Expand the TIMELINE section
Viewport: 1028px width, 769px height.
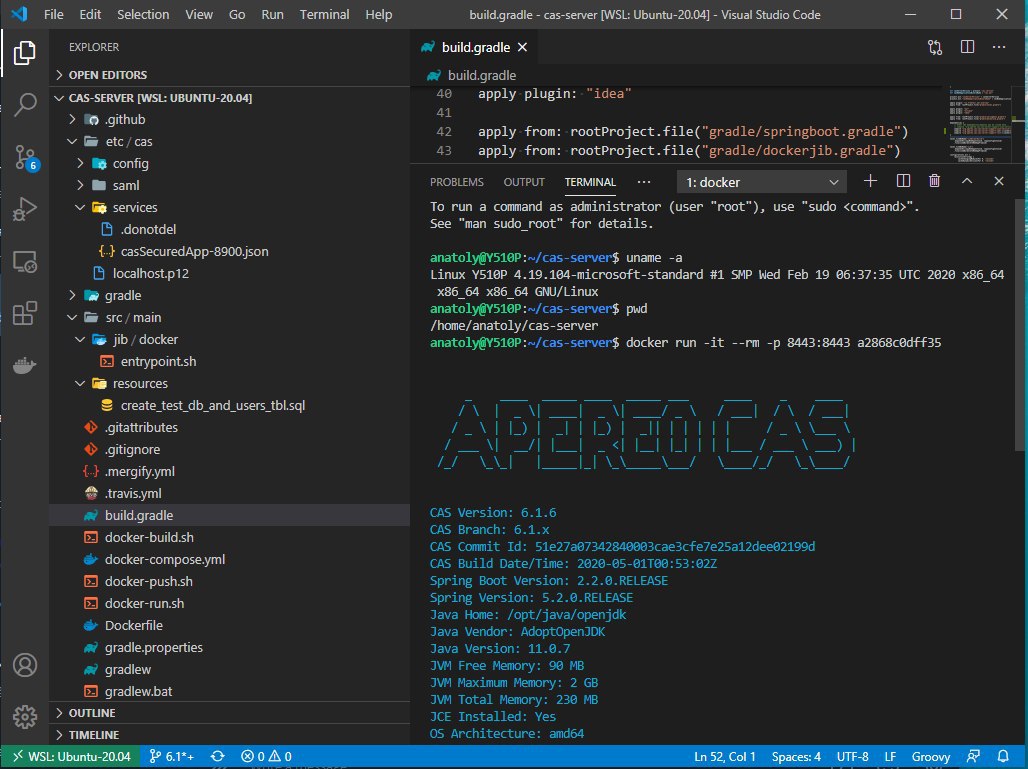tap(229, 735)
